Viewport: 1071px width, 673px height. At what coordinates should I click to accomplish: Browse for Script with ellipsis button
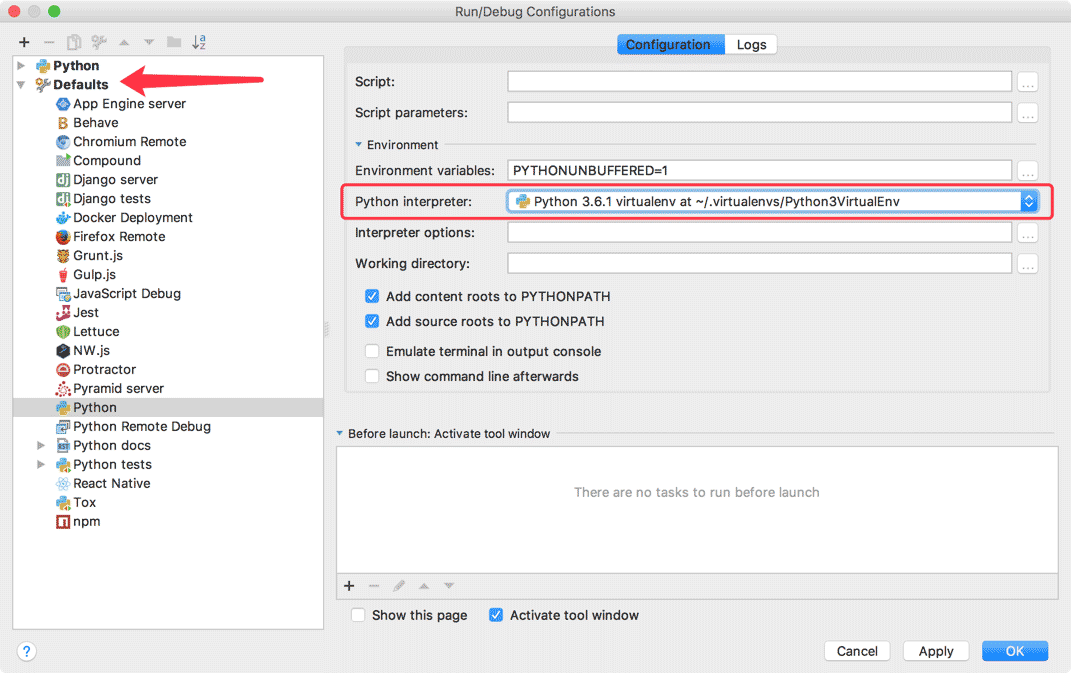[x=1027, y=82]
